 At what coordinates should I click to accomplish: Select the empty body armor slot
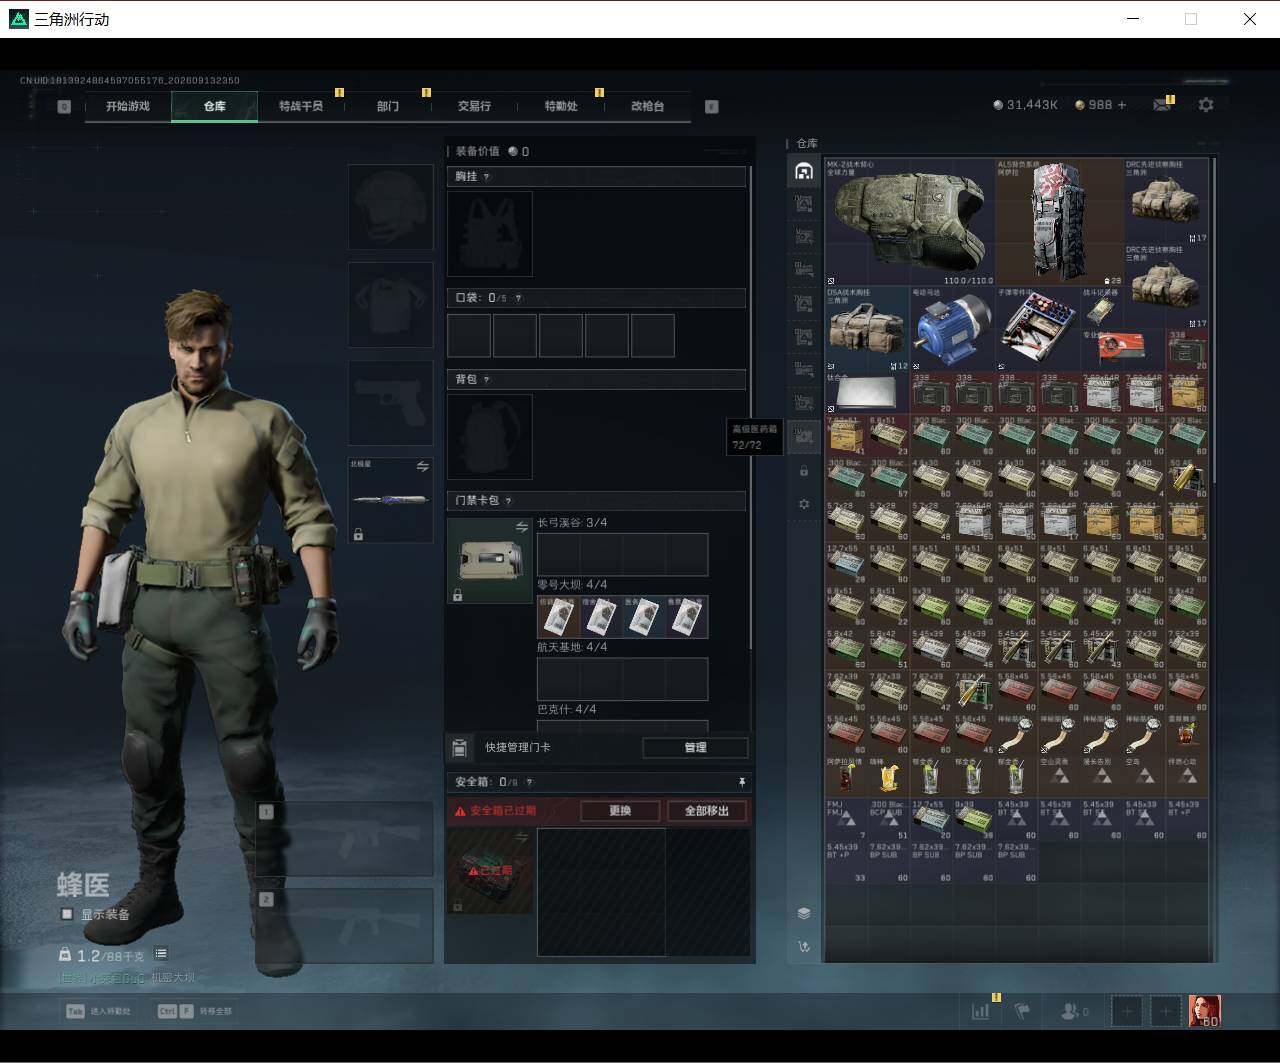pos(390,305)
